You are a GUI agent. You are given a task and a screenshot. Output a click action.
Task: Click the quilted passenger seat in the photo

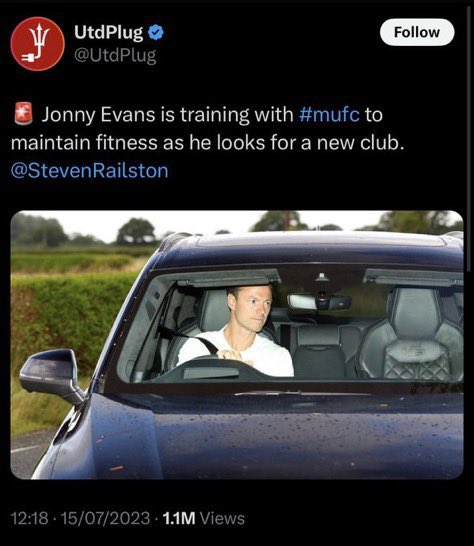pos(411,334)
